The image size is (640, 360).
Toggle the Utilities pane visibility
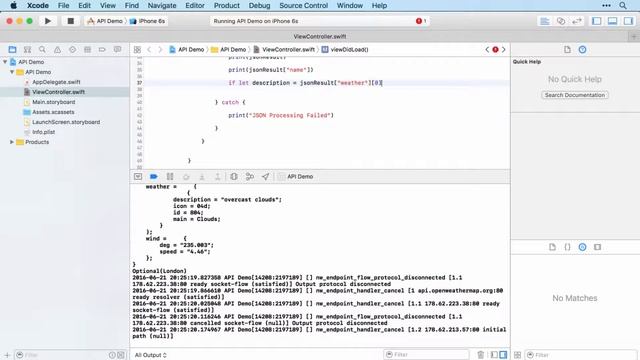pos(628,21)
